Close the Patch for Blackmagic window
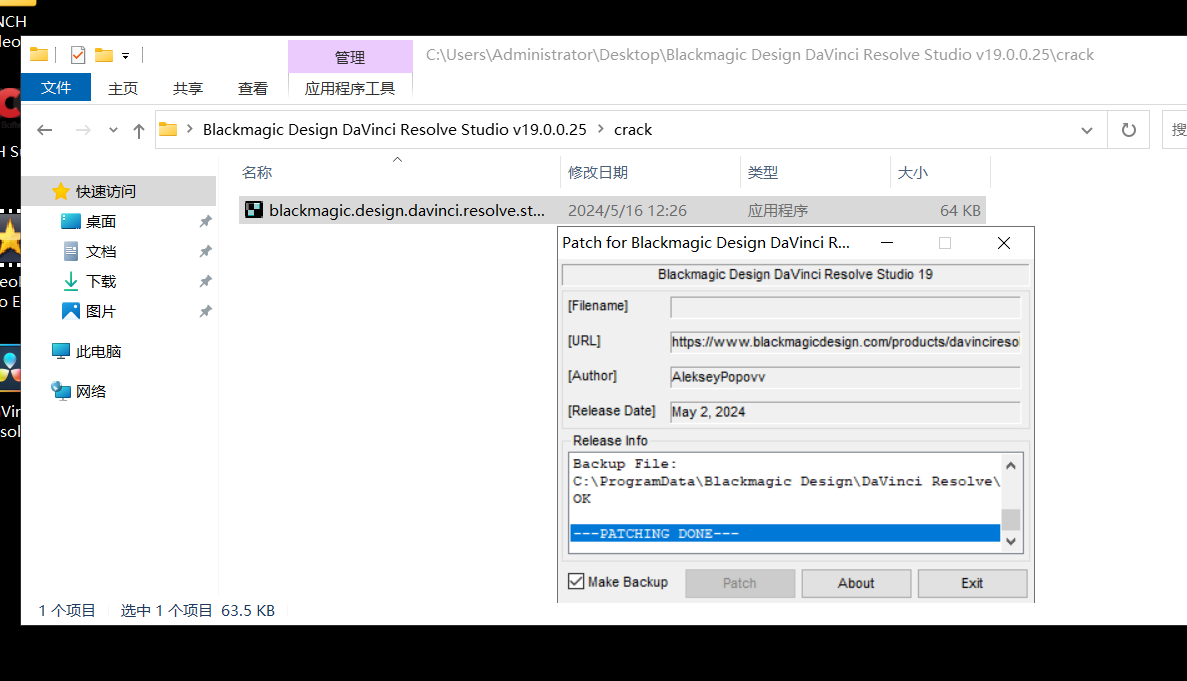 click(1004, 243)
